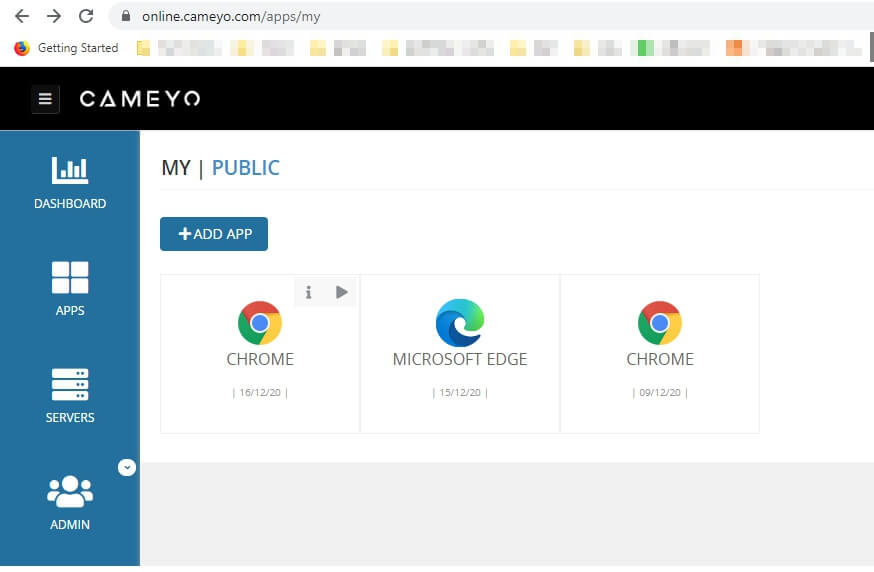Click the 16/12/20 date text
This screenshot has width=874, height=572.
click(260, 392)
